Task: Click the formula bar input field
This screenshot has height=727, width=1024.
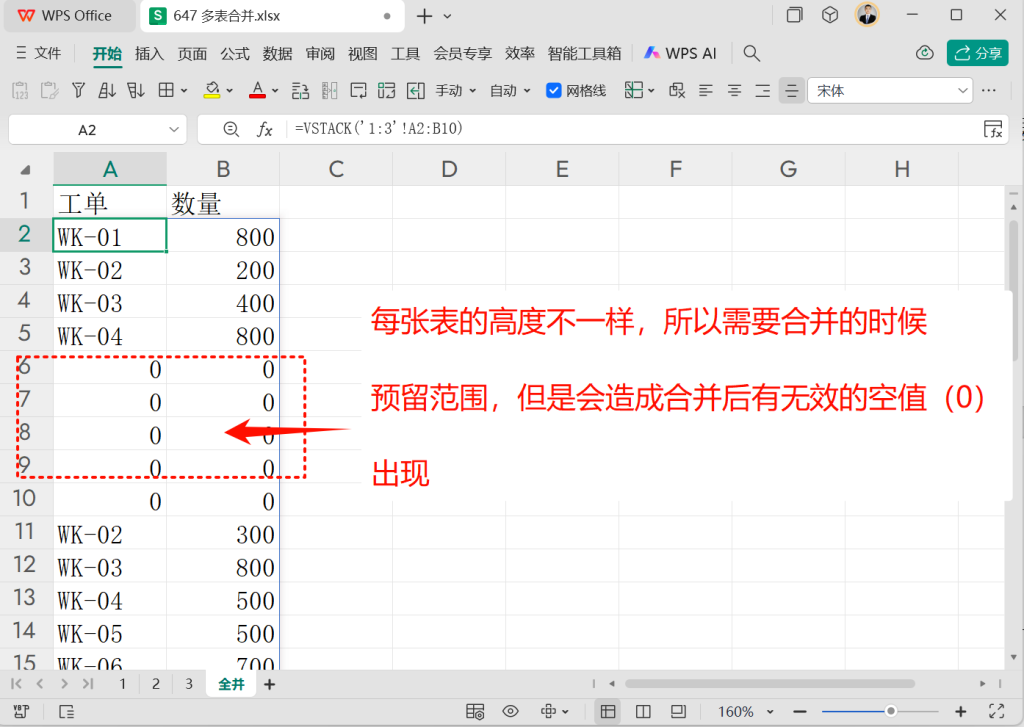Action: 633,129
